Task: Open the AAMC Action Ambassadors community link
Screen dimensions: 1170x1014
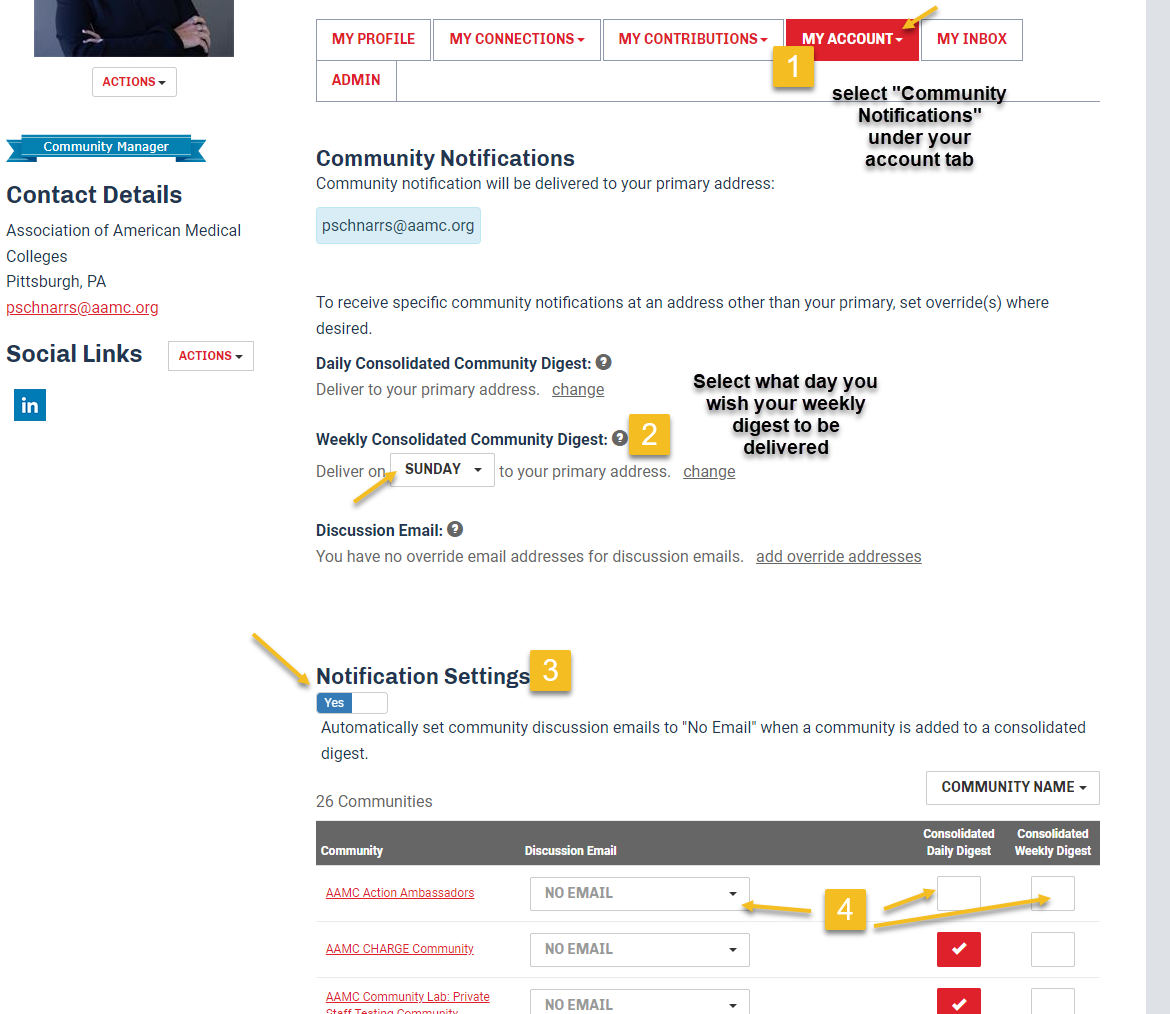Action: [399, 892]
